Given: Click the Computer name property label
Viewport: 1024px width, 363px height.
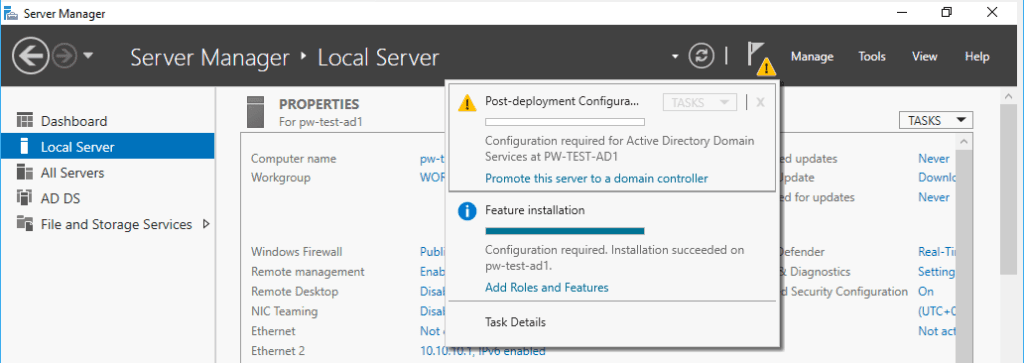Looking at the screenshot, I should click(x=293, y=159).
